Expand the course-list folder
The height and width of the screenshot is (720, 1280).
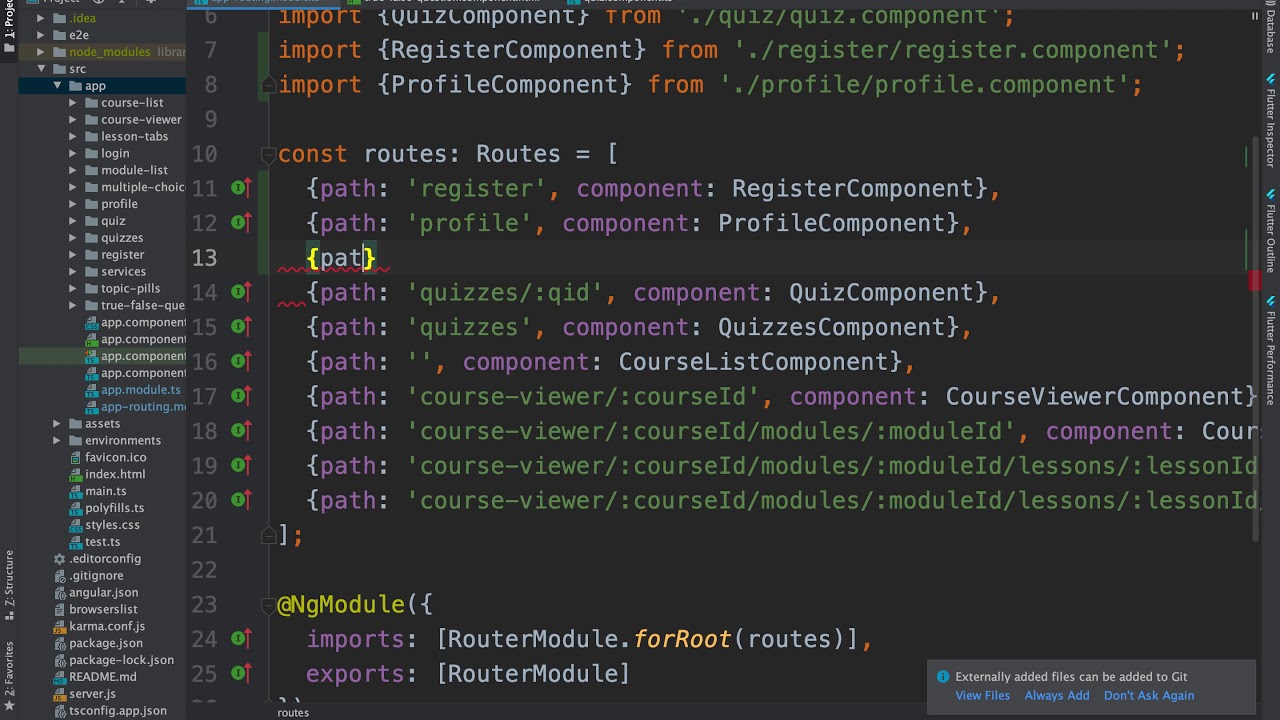tap(73, 103)
